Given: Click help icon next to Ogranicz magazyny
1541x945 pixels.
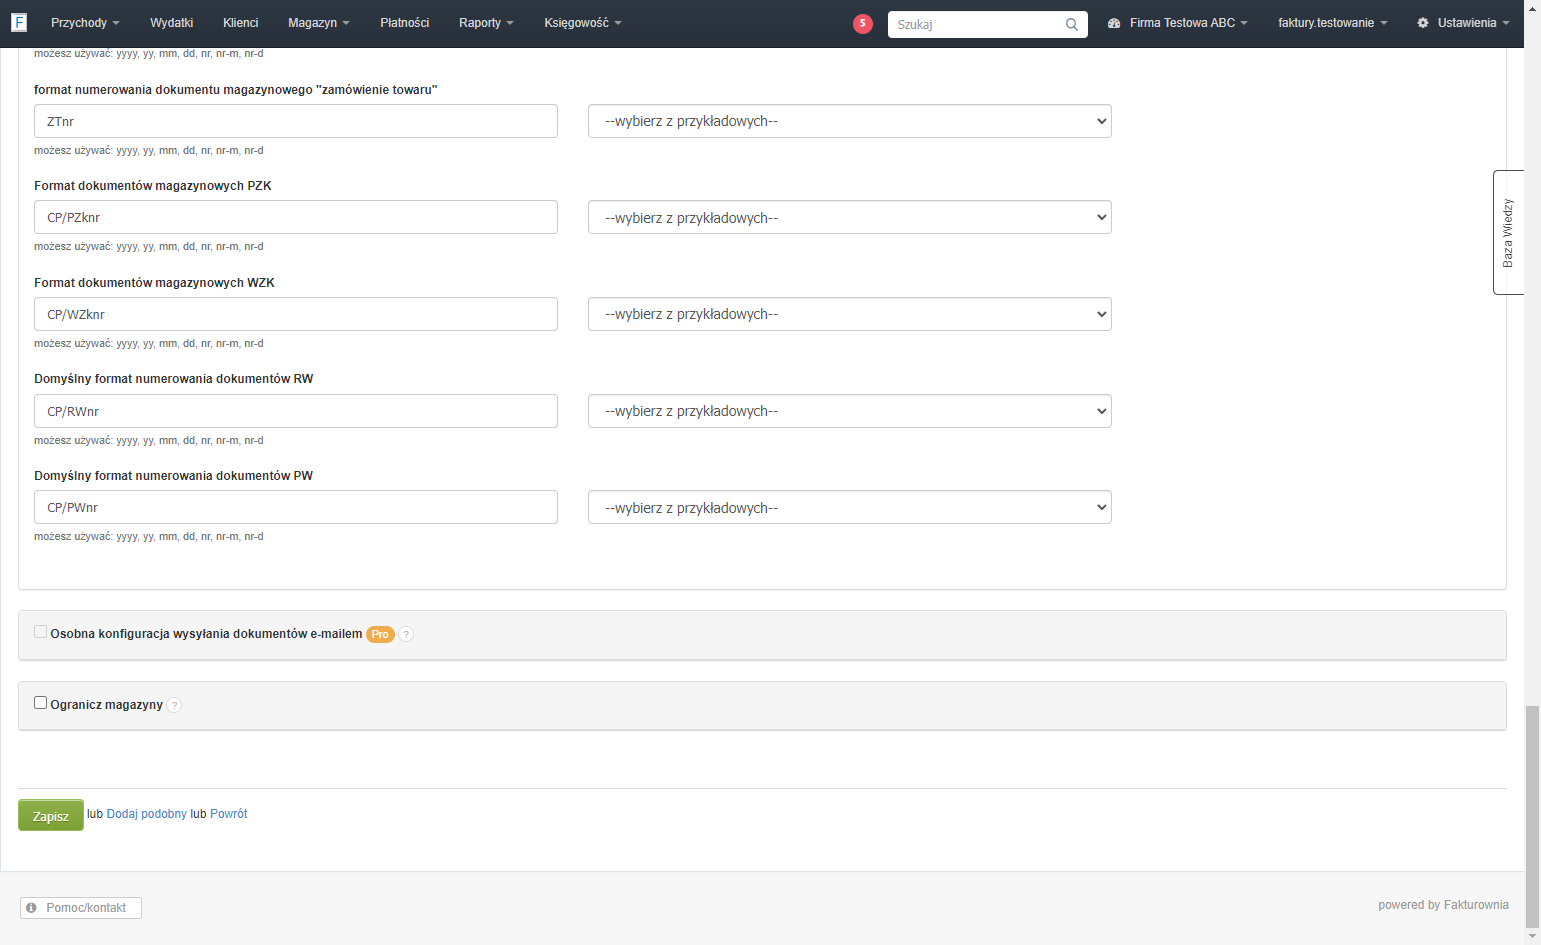Looking at the screenshot, I should pos(174,705).
